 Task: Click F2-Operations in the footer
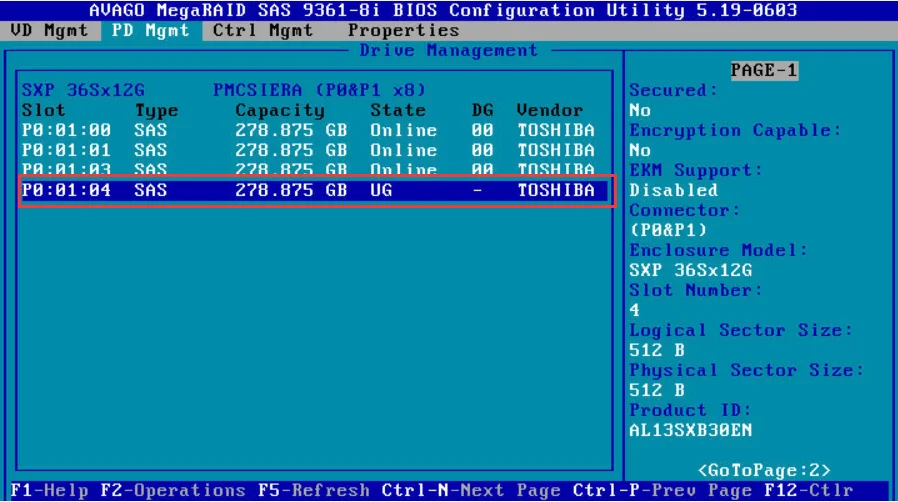tap(173, 491)
